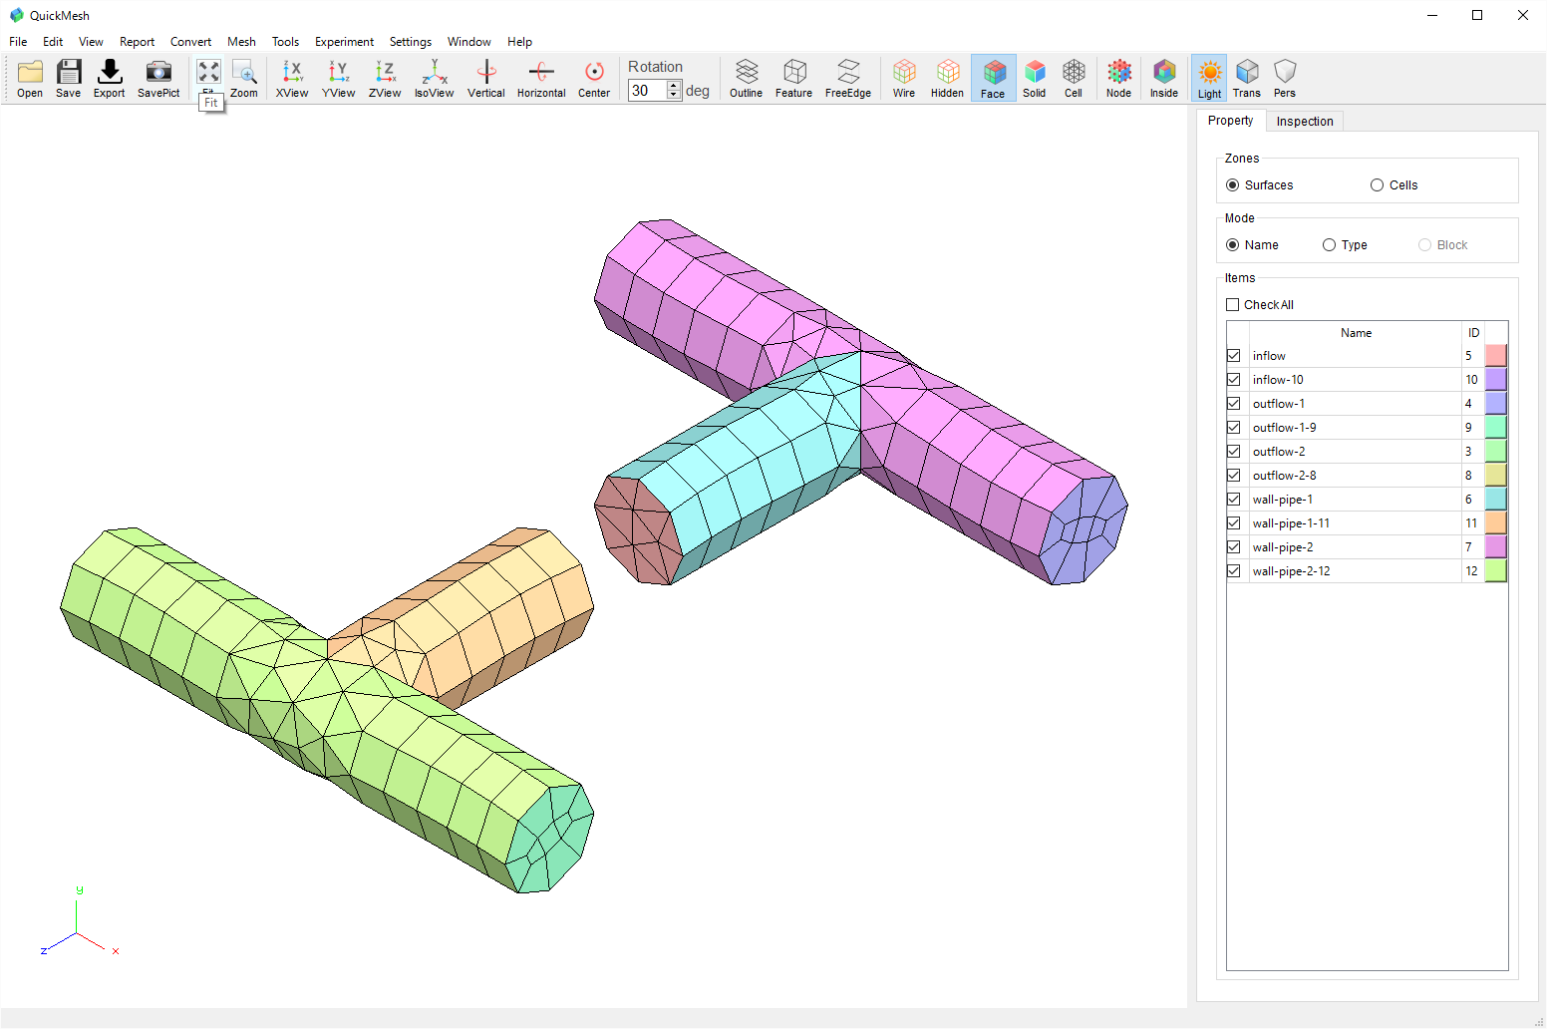Image resolution: width=1547 pixels, height=1029 pixels.
Task: Select the wall-pipe-2 row name
Action: (1283, 548)
